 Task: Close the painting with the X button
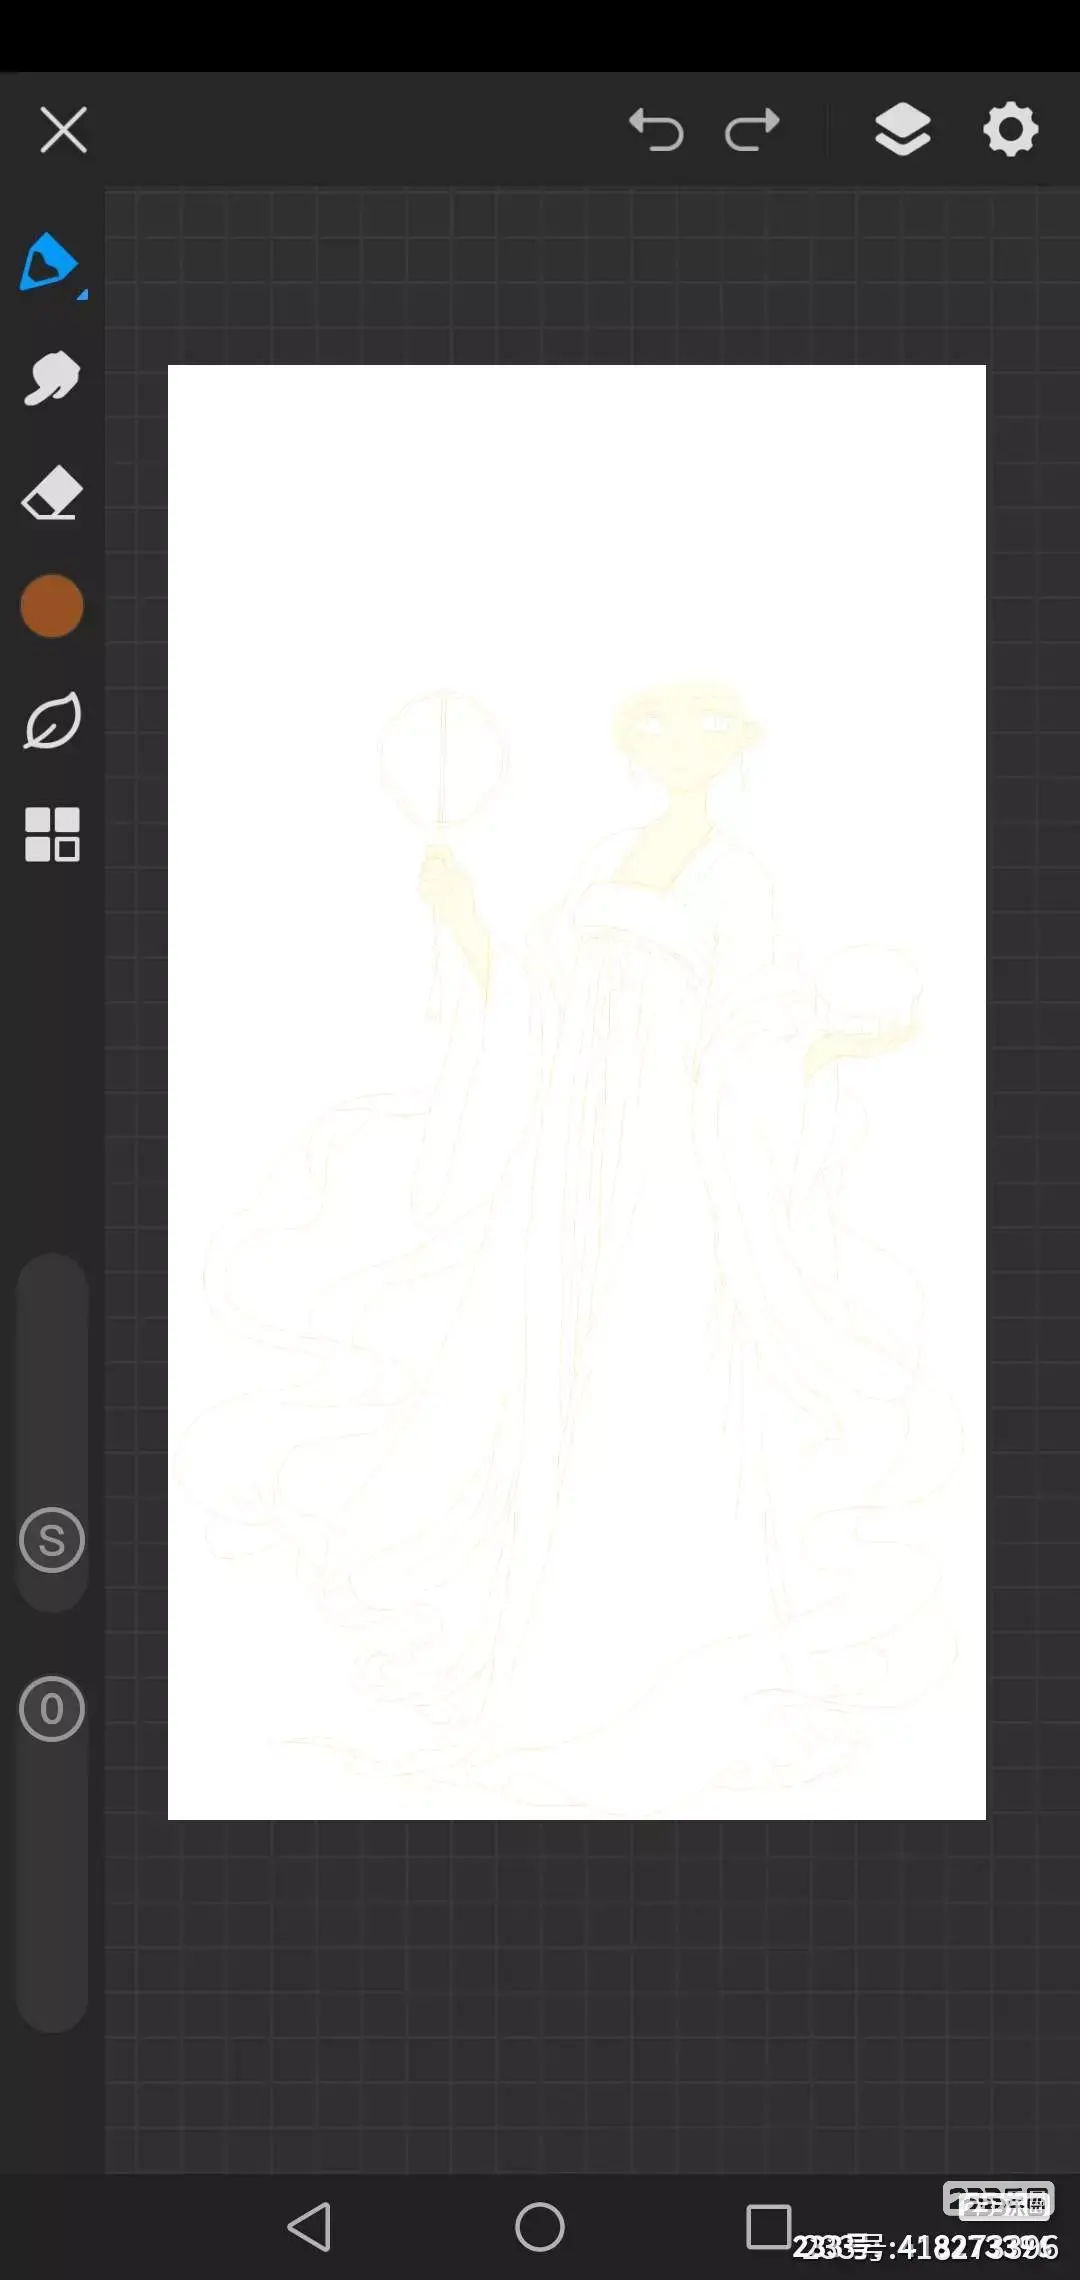click(64, 130)
